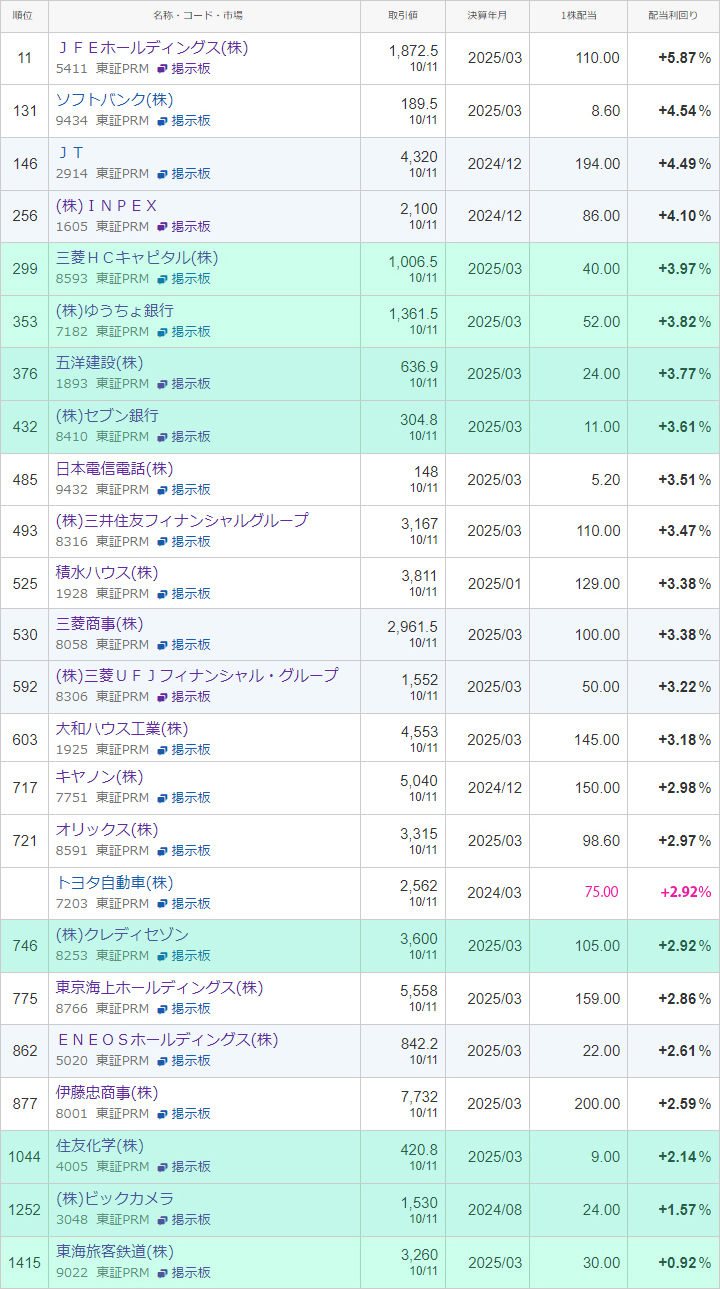Click the 掲示板 icon for 伊藤忠商事
The width and height of the screenshot is (720, 1289).
(162, 1113)
